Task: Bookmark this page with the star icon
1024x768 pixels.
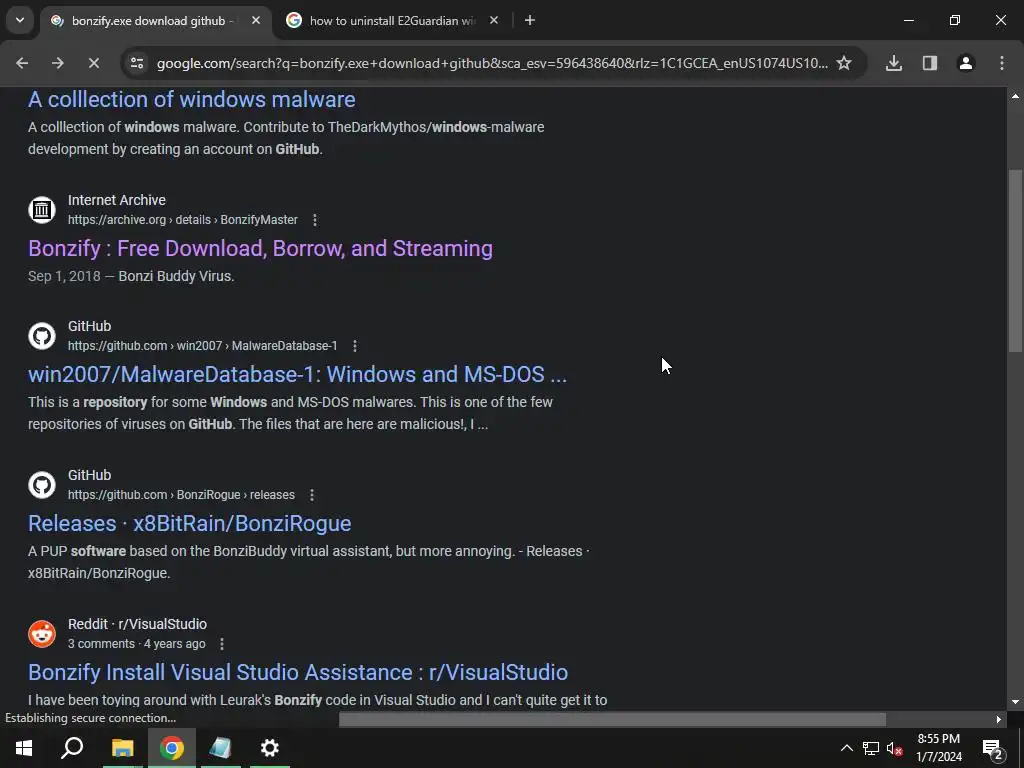Action: [x=844, y=63]
